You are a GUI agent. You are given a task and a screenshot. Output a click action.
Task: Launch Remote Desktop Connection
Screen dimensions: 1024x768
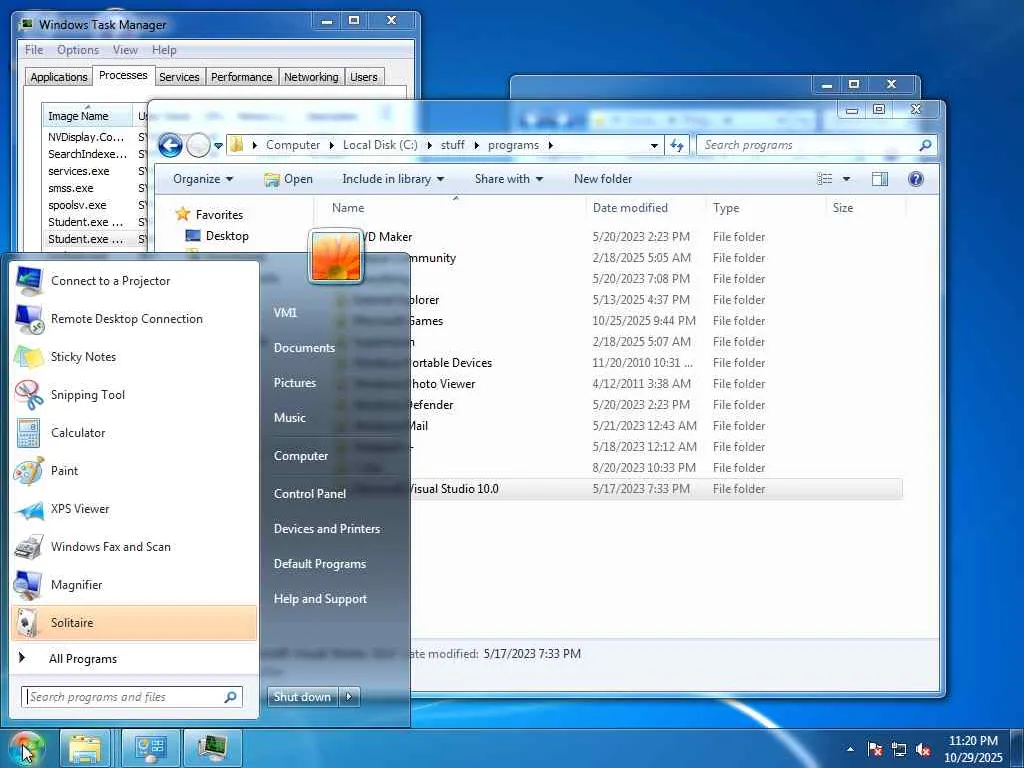[134, 319]
